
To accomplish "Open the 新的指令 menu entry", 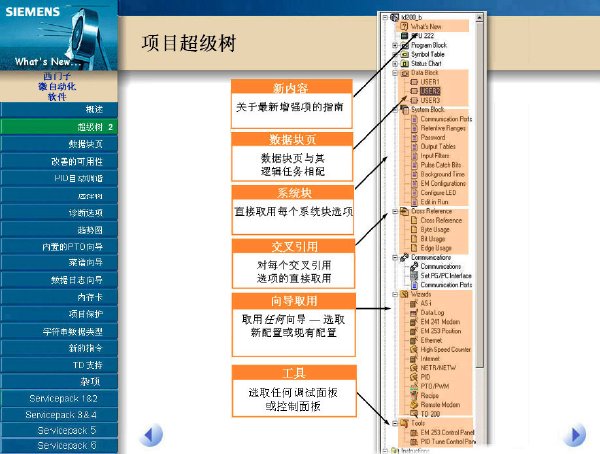I will [x=59, y=348].
